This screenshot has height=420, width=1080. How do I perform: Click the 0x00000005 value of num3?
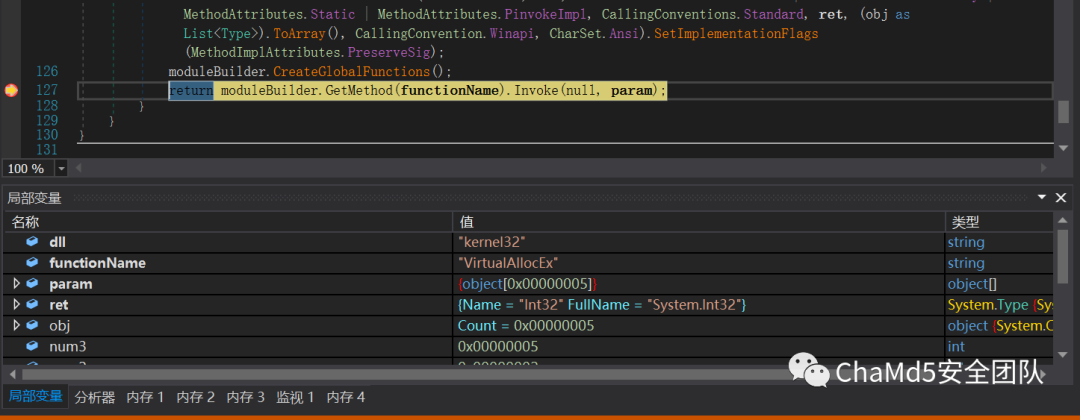coord(498,346)
